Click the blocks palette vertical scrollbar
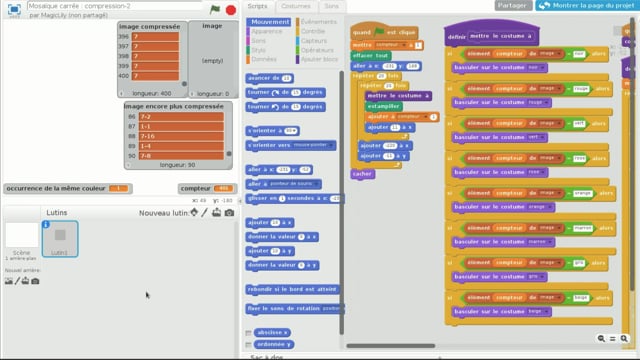Screen dimensions: 640x360 click(342, 202)
